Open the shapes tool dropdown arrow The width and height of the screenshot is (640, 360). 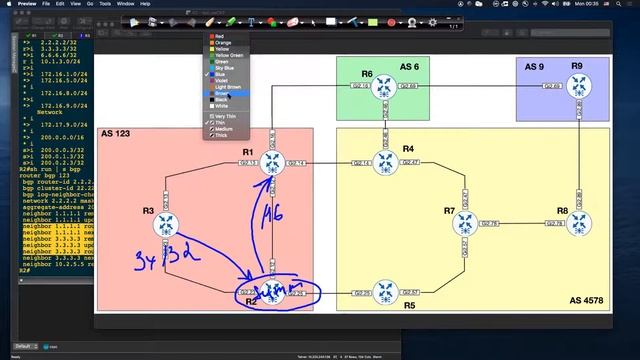[281, 23]
